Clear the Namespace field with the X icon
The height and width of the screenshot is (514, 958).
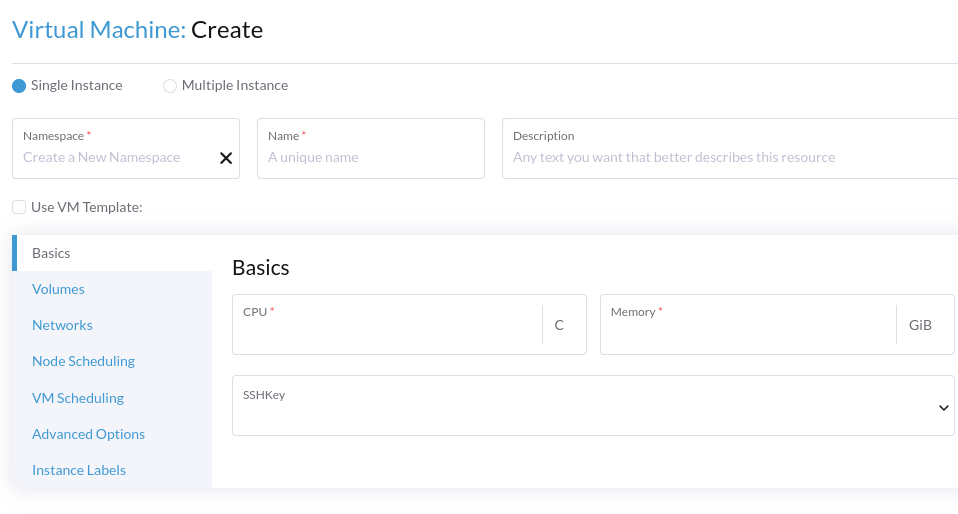[226, 158]
